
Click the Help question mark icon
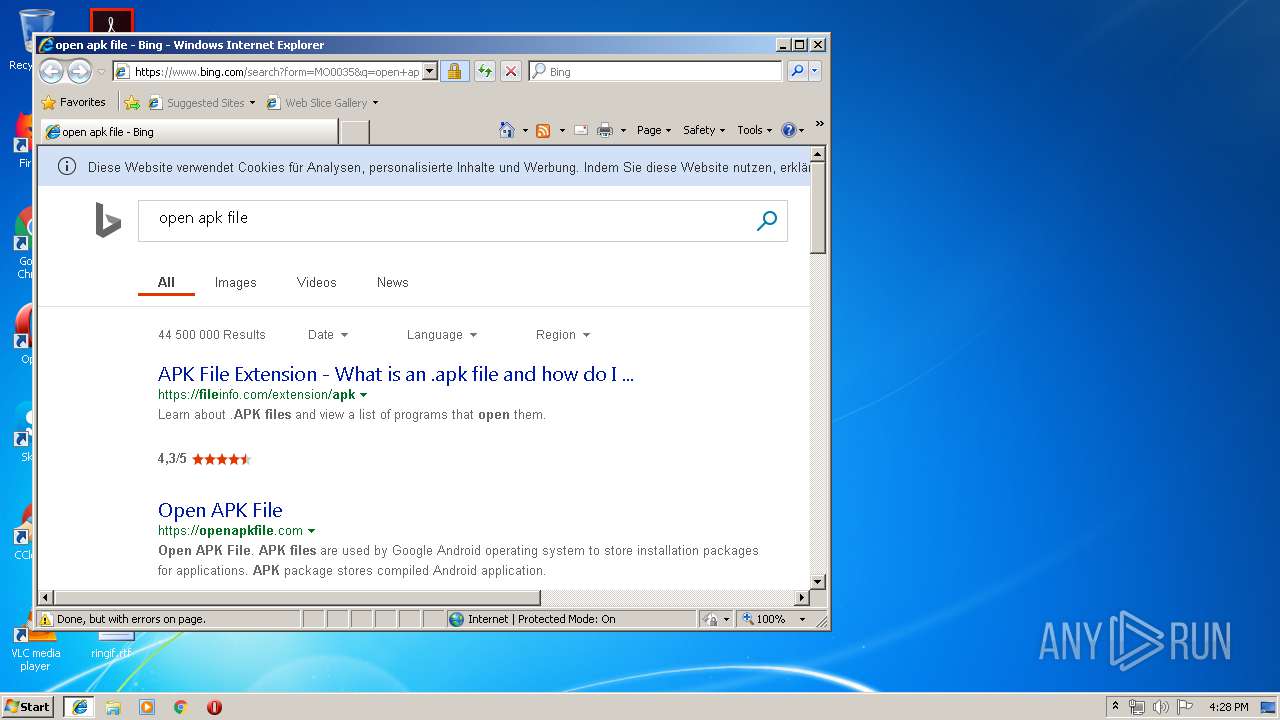788,130
